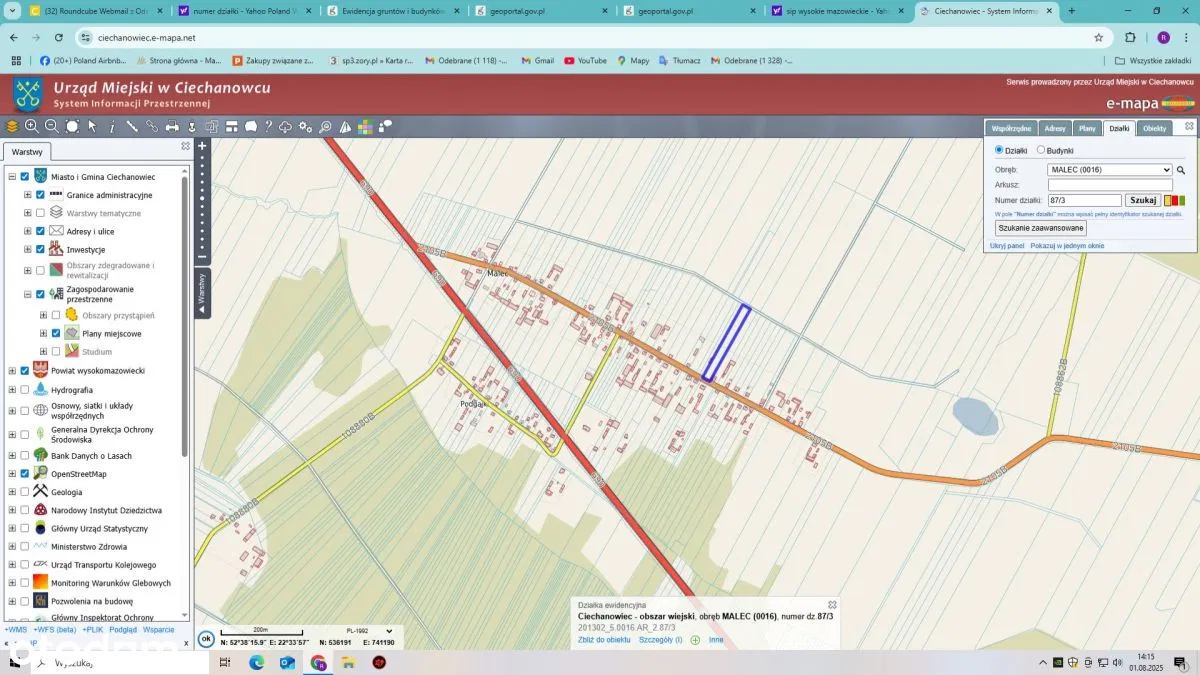Click the zoom in magnifier tool
Image resolution: width=1200 pixels, height=675 pixels.
pyautogui.click(x=32, y=126)
